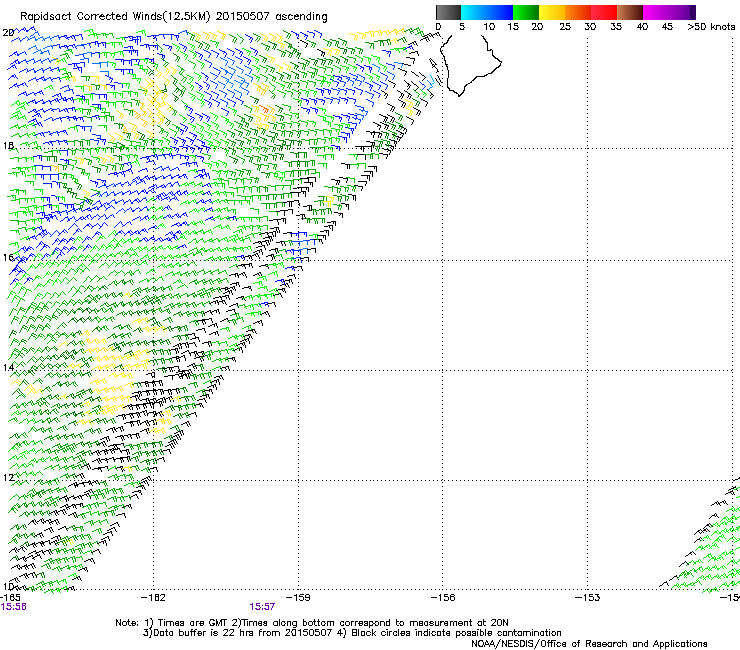Image resolution: width=740 pixels, height=650 pixels.
Task: Click the dark purple >50 knots swatch
Action: [692, 12]
